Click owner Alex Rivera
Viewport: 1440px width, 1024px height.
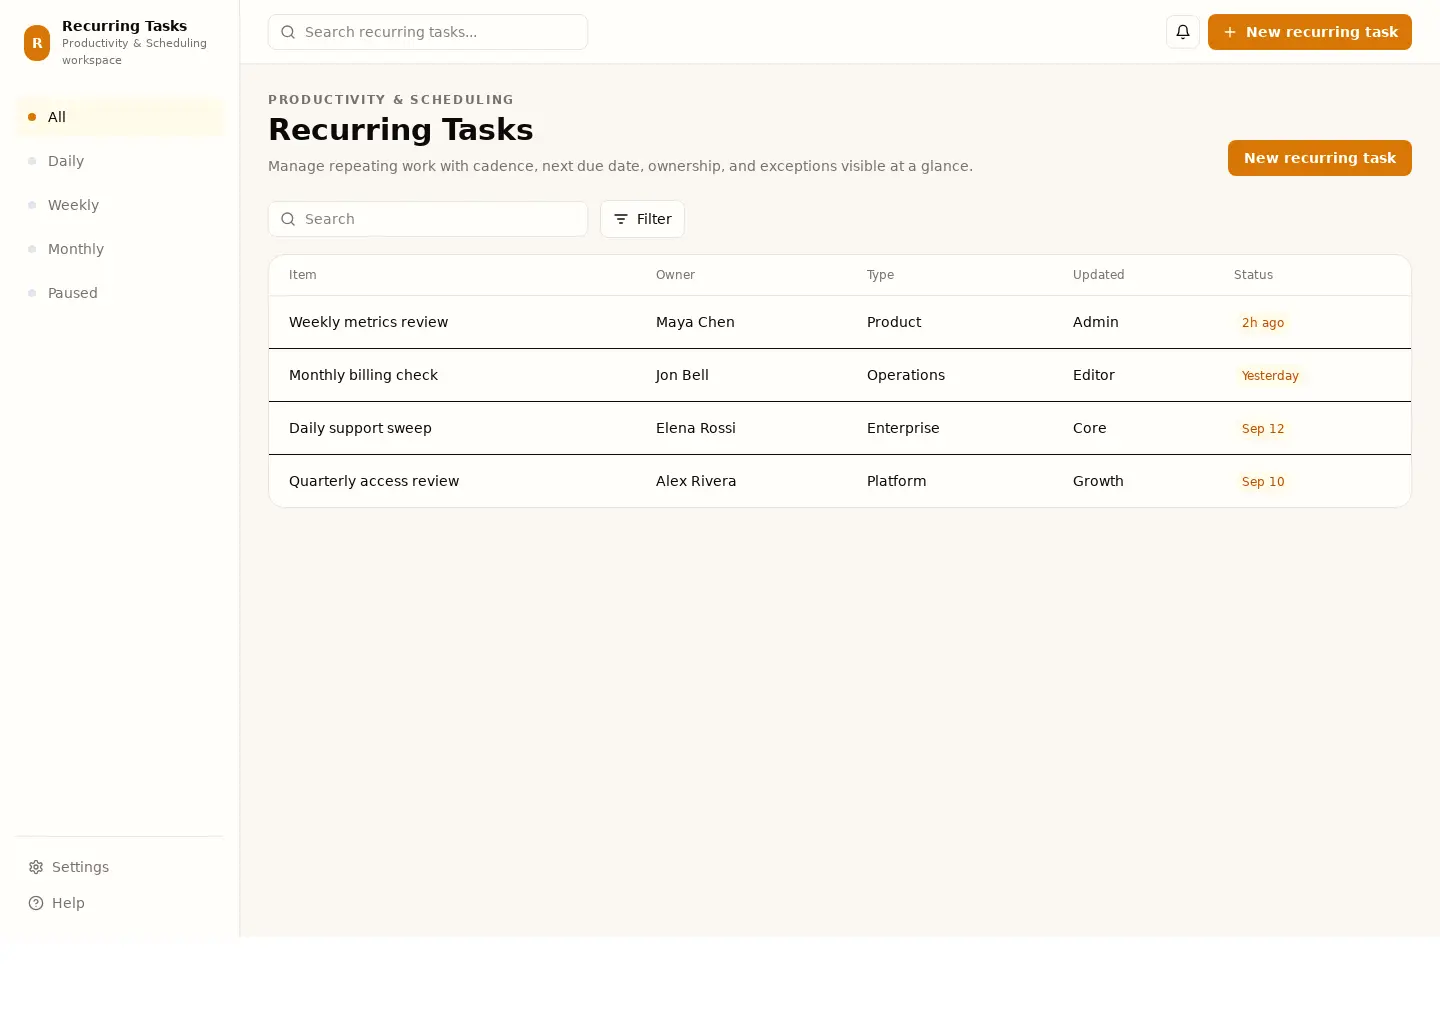tap(696, 481)
